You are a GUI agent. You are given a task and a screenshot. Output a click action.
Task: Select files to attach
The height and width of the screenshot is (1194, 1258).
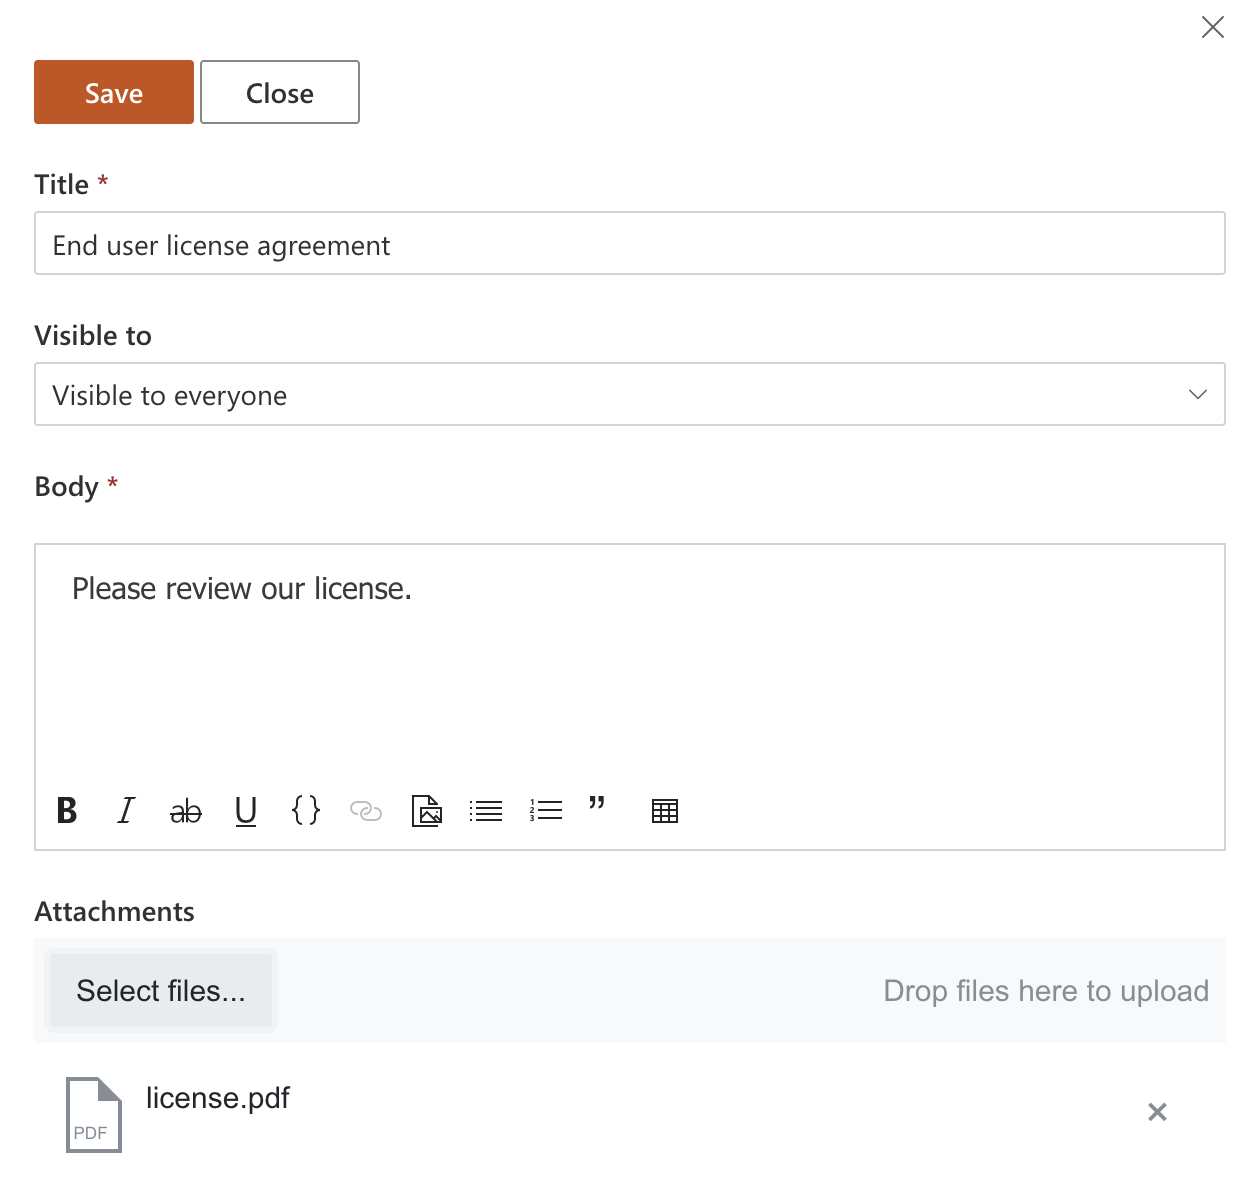[161, 990]
